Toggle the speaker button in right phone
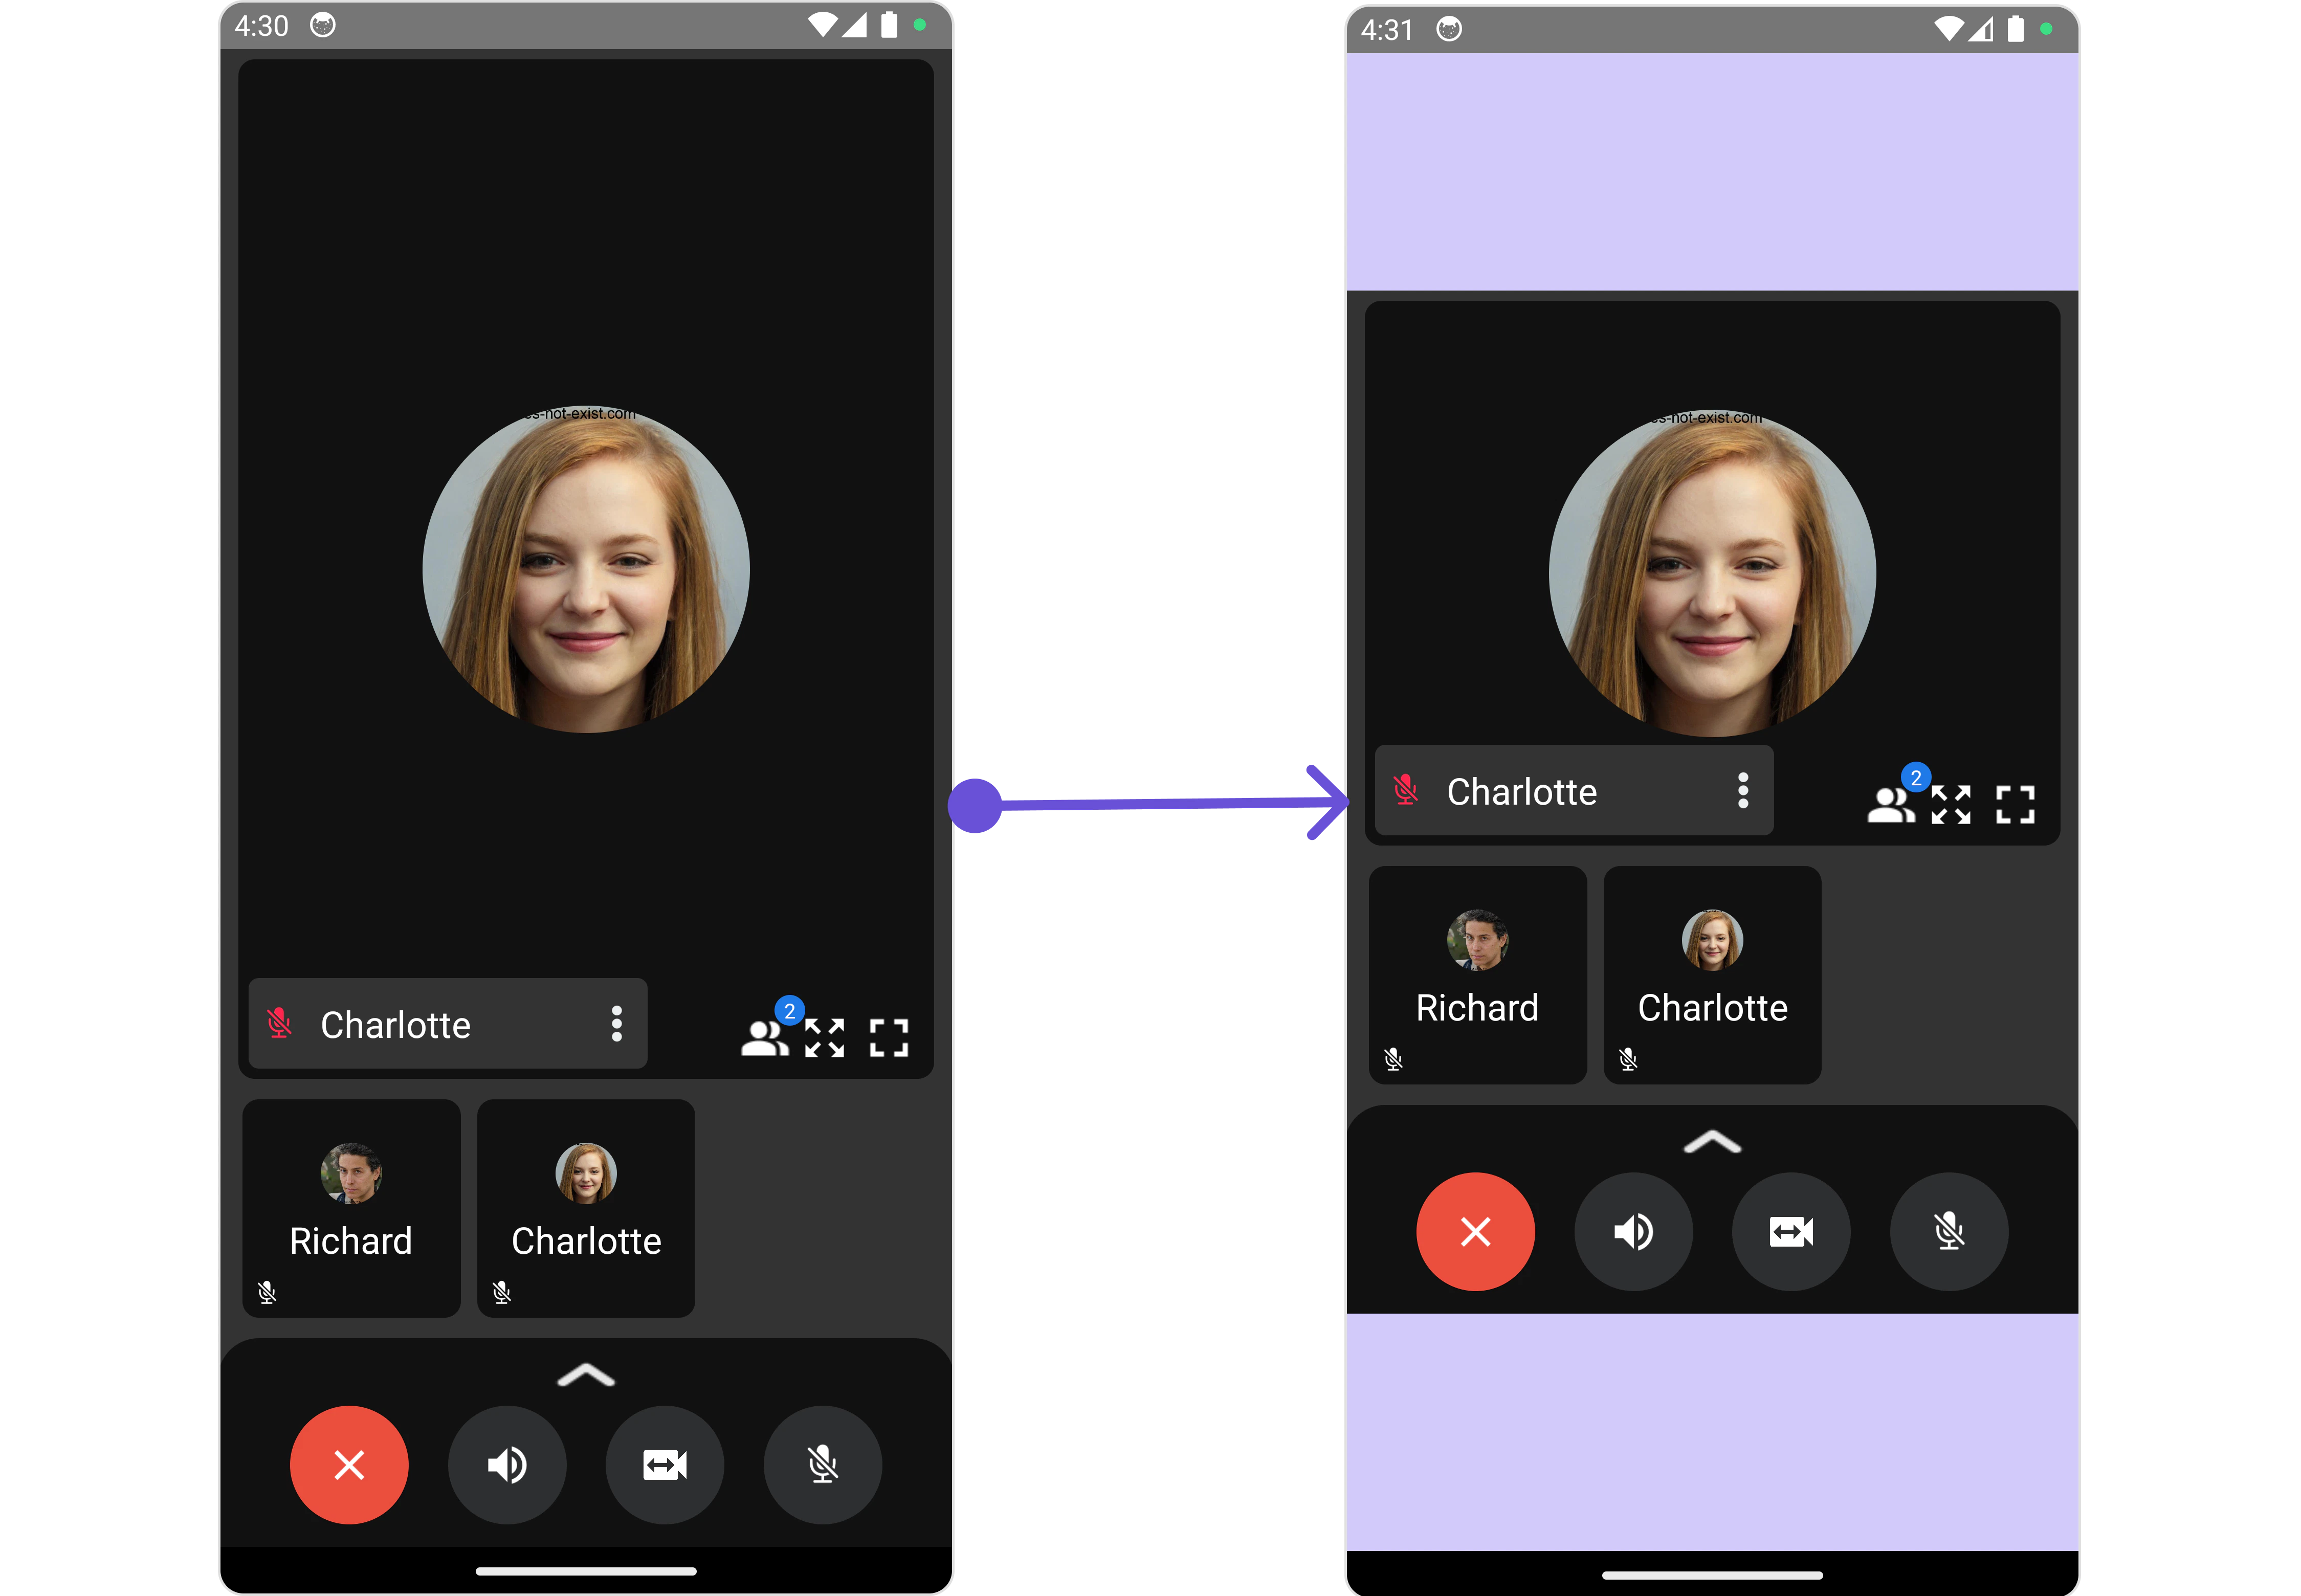This screenshot has height=1596, width=2301. pyautogui.click(x=1633, y=1232)
